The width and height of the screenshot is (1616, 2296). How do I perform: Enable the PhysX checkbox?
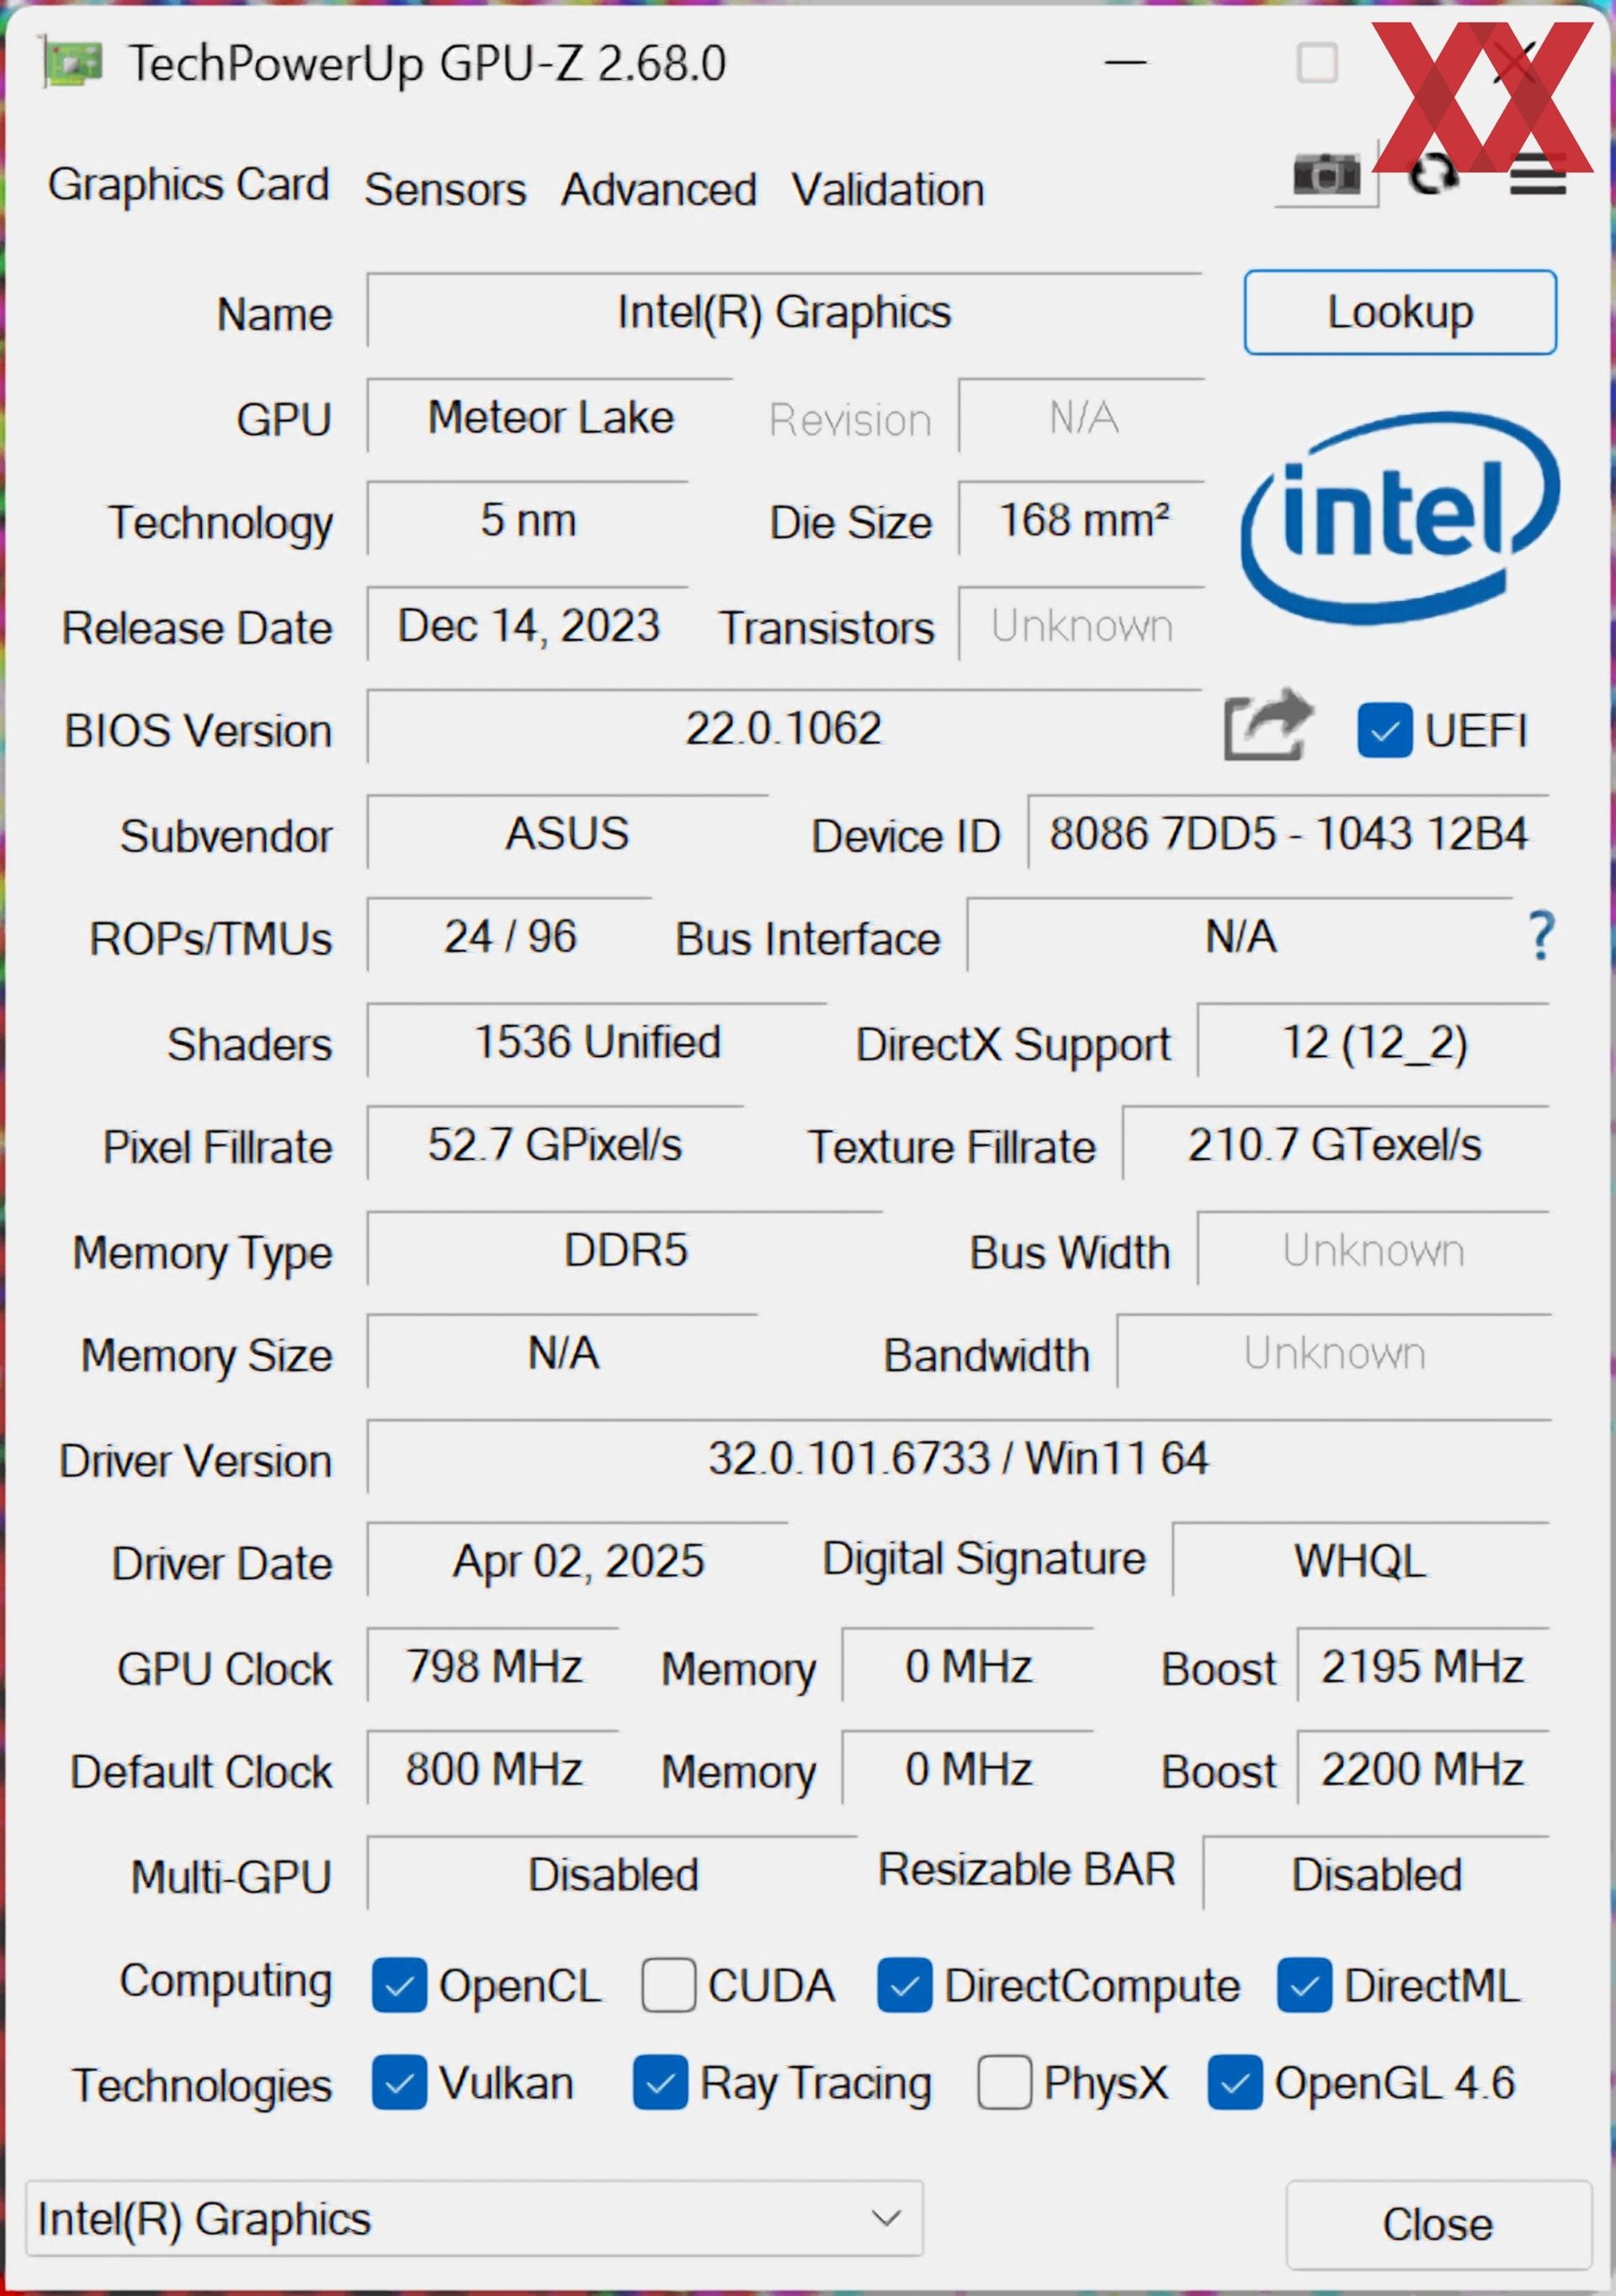tap(1004, 2083)
